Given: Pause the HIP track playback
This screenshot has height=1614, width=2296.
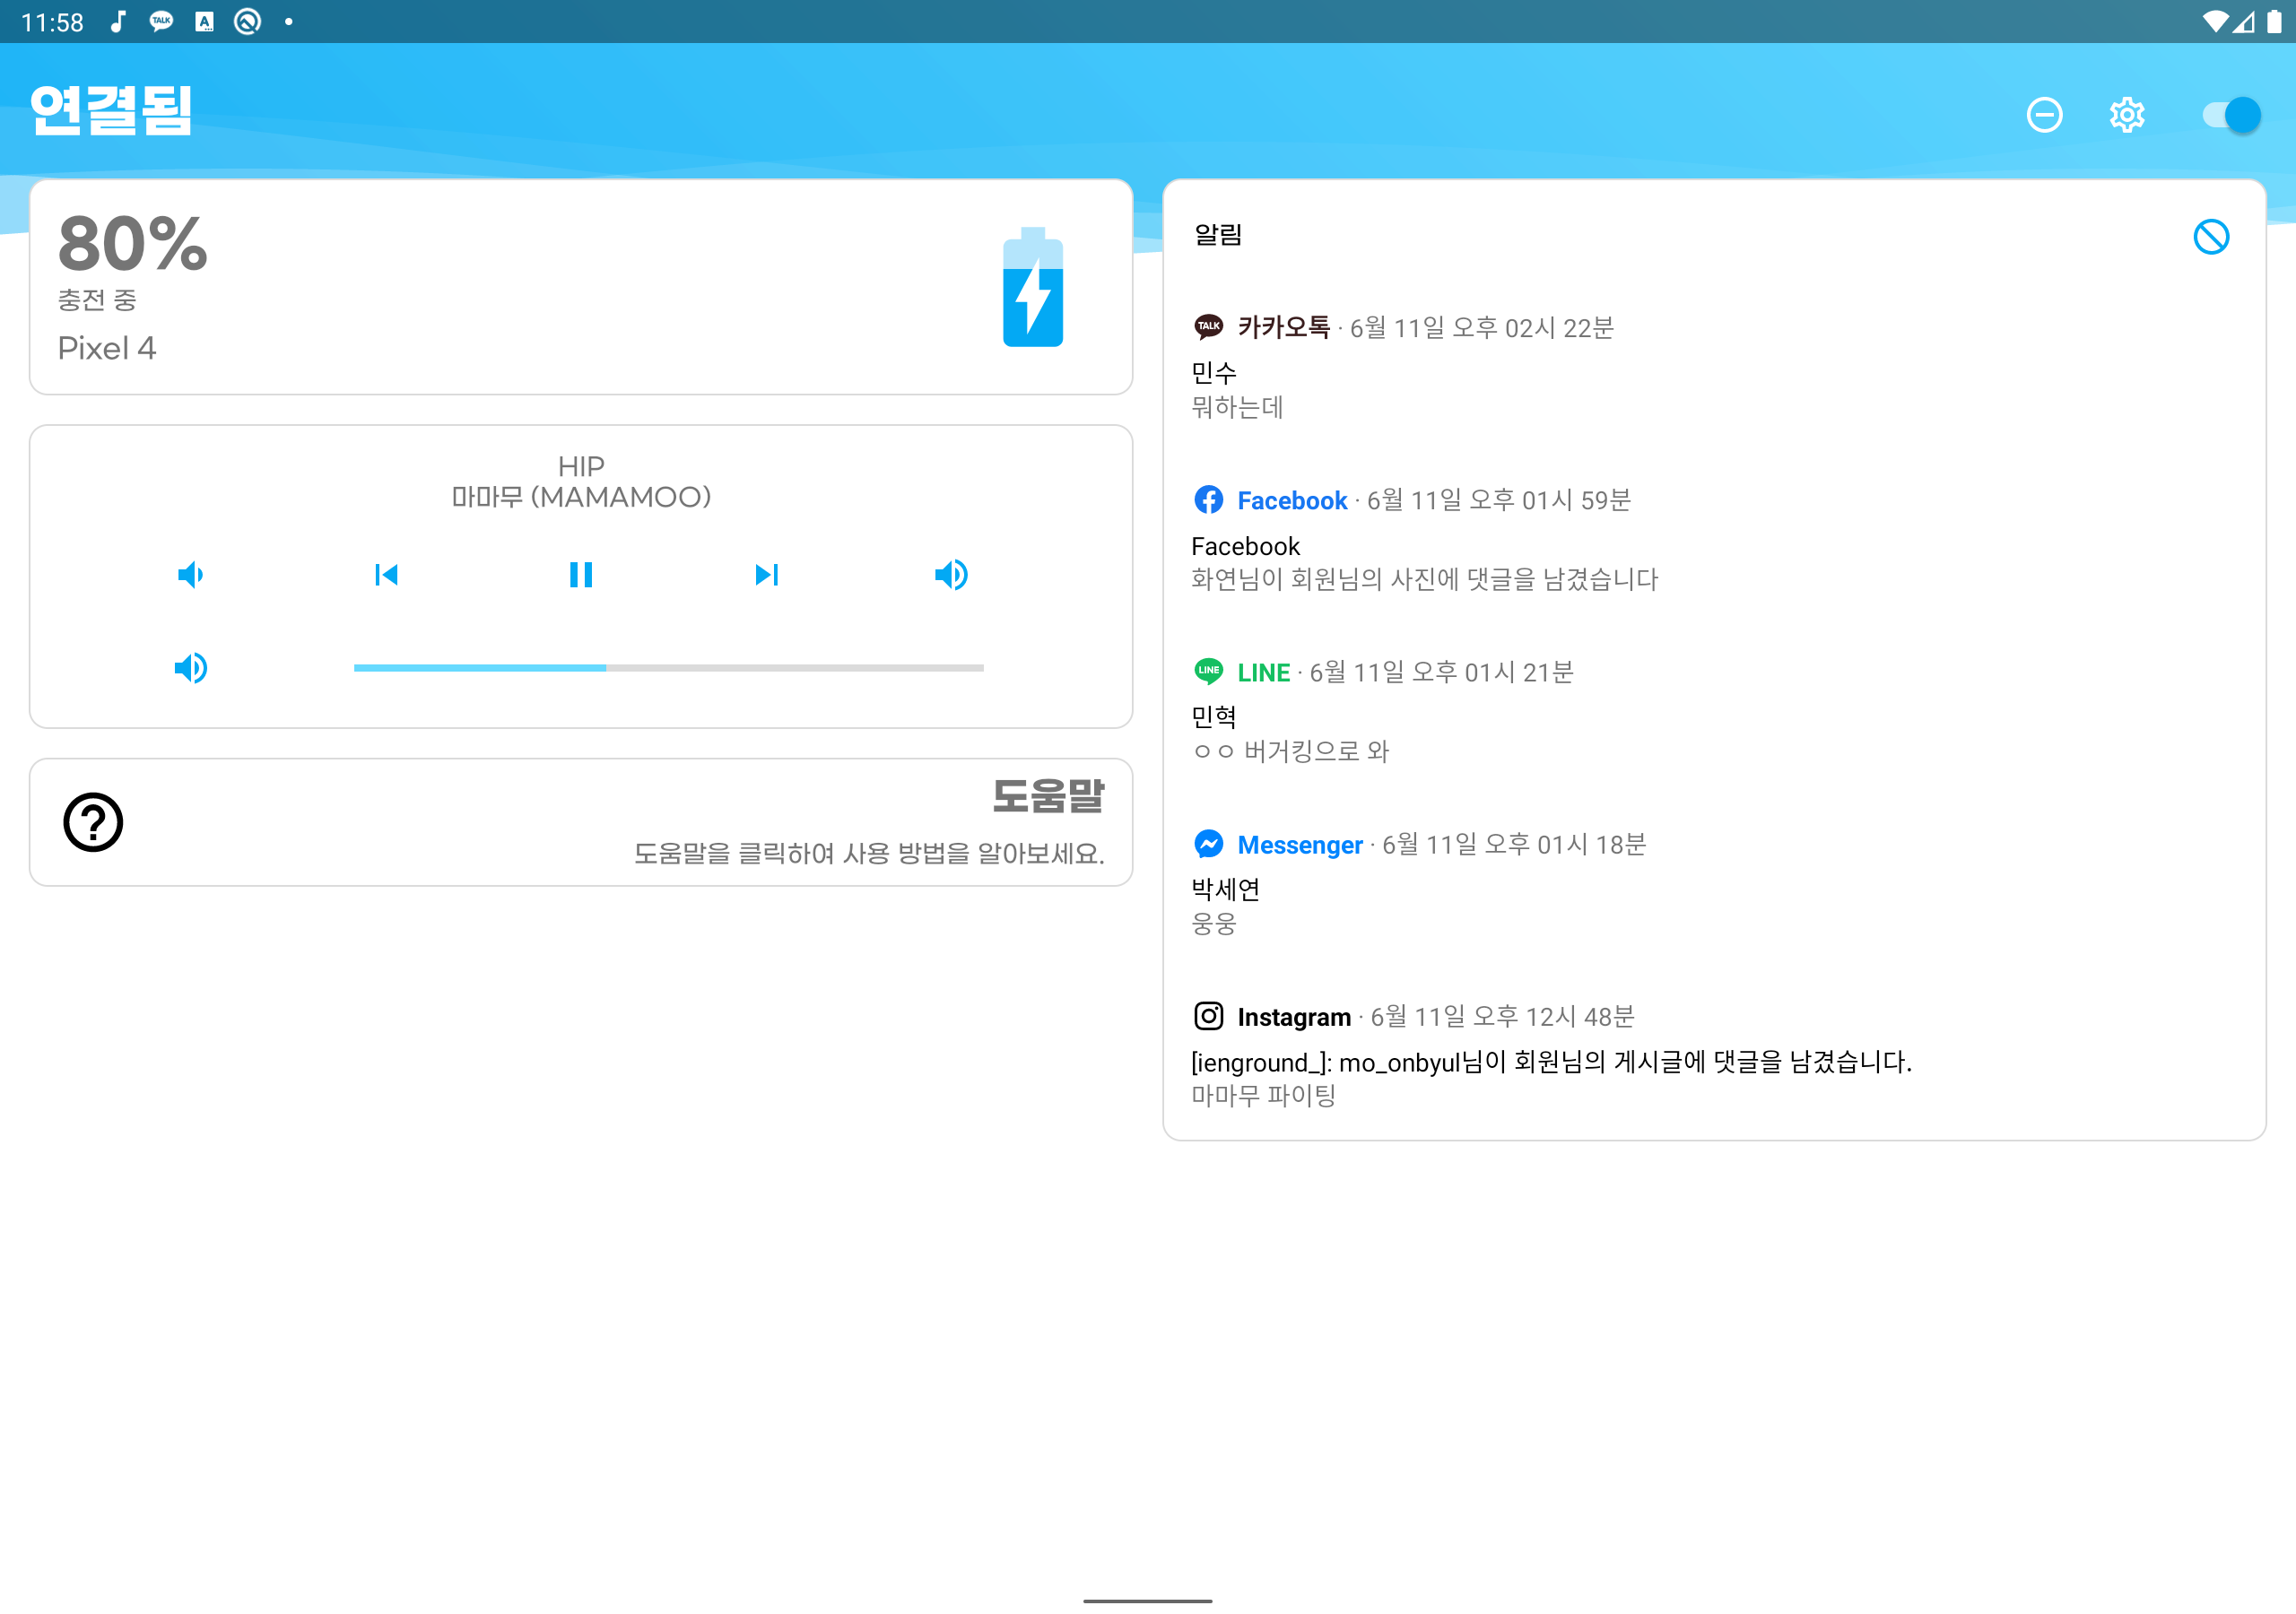Looking at the screenshot, I should click(580, 575).
